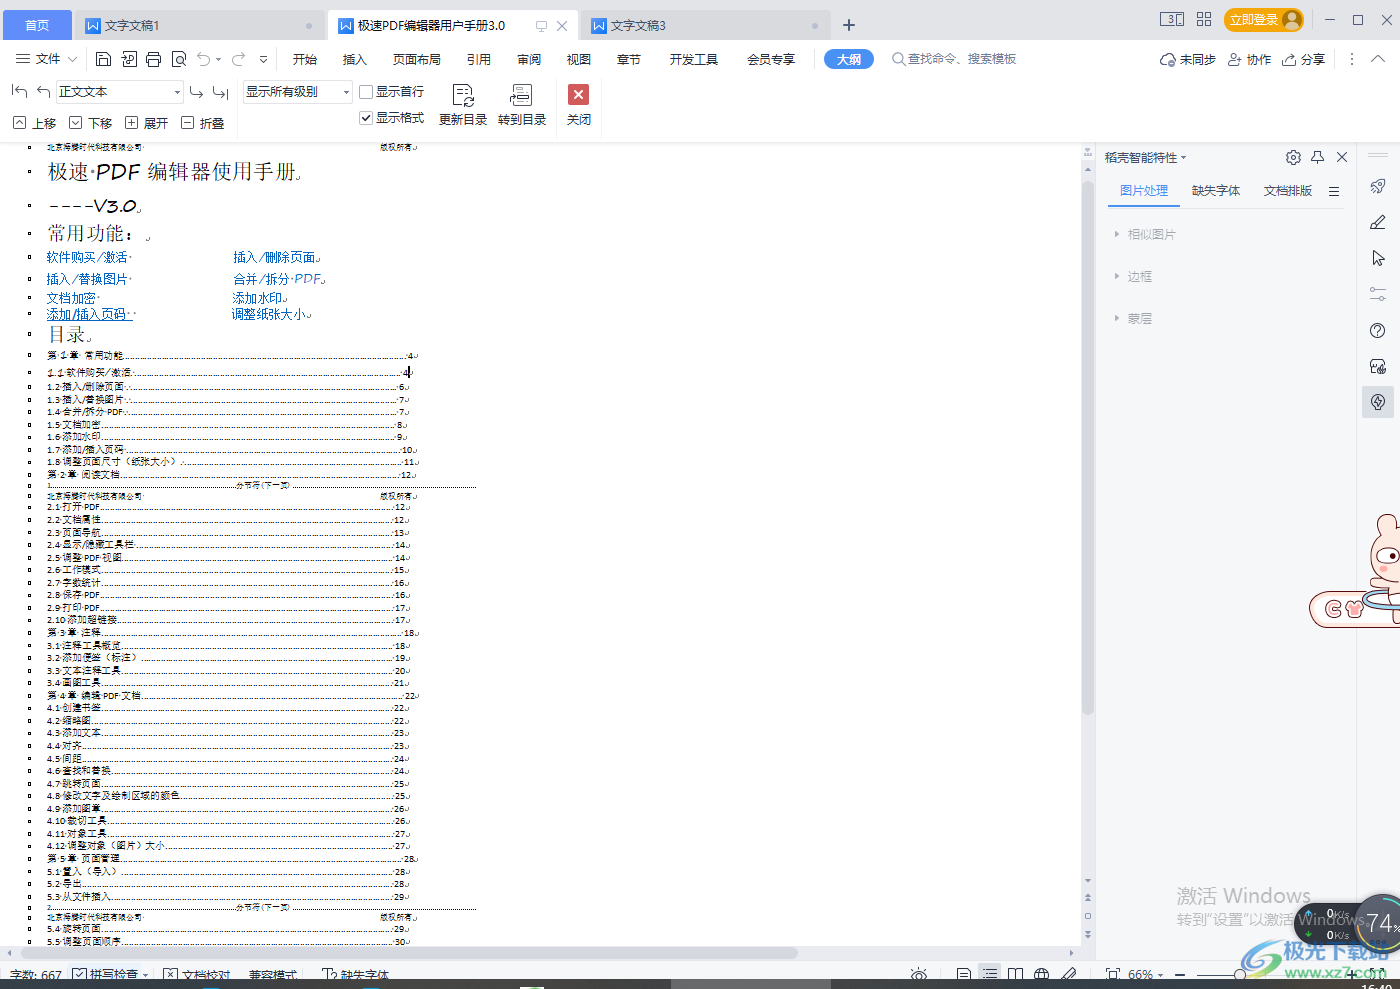Promote to Heading 1 outline arrow
This screenshot has height=989, width=1400.
coord(19,91)
